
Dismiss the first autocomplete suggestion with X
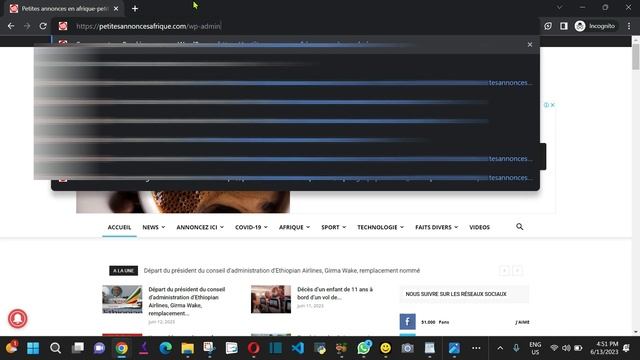[x=530, y=44]
